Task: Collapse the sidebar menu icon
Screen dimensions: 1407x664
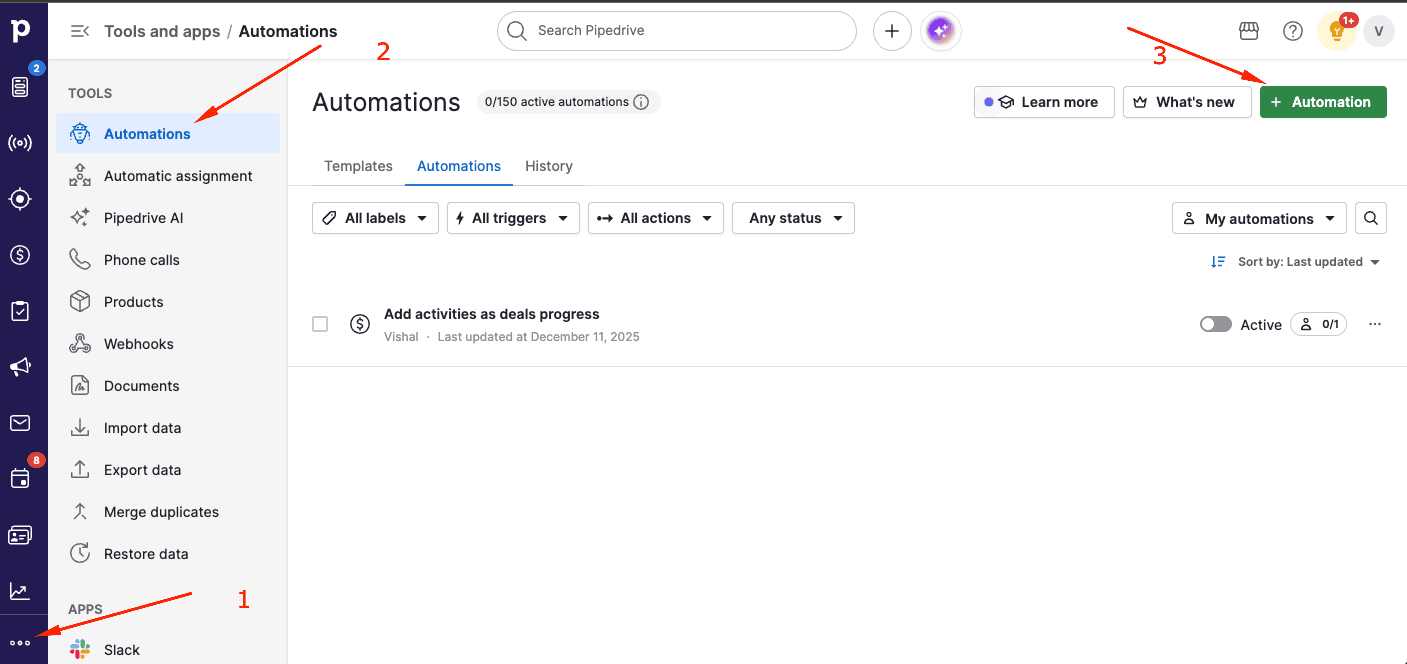Action: [x=80, y=31]
